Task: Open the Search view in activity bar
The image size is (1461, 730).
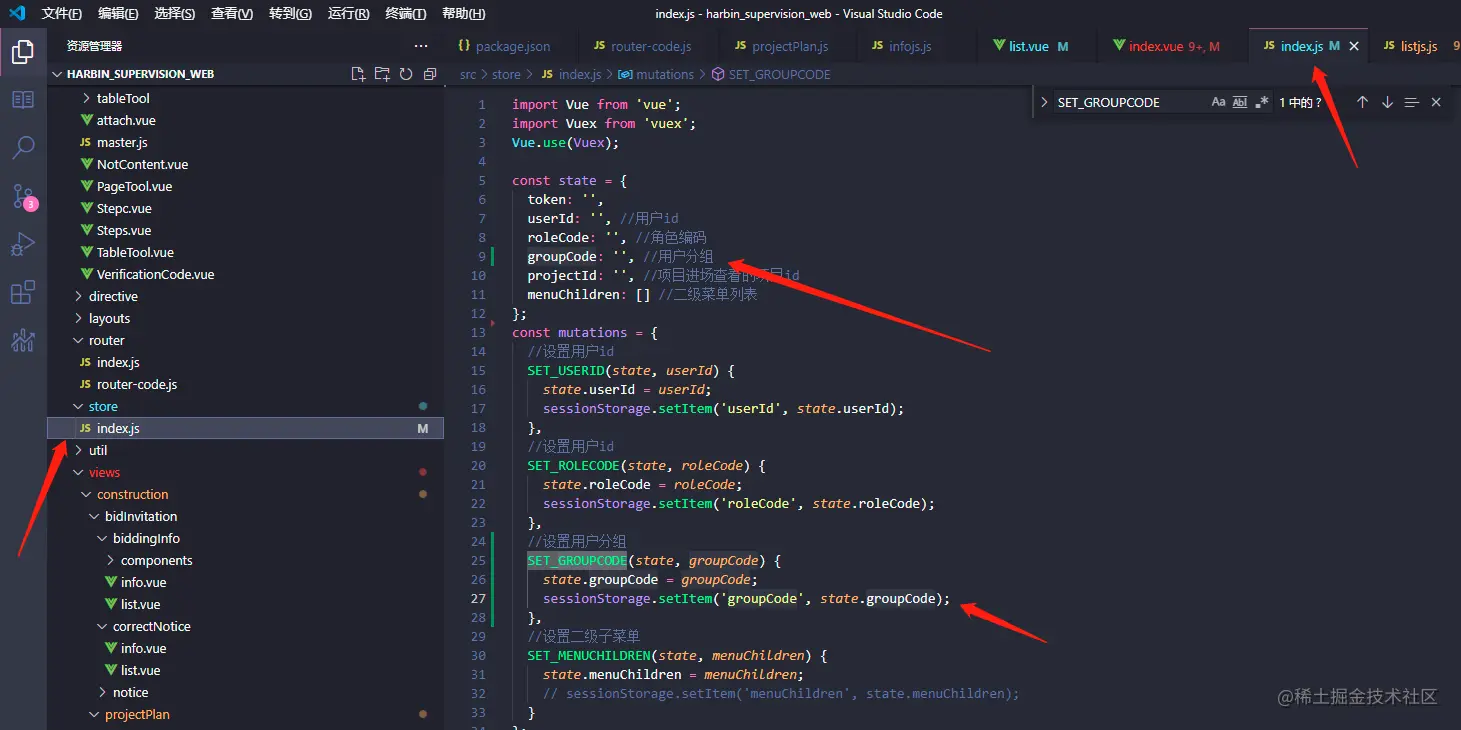Action: point(23,148)
